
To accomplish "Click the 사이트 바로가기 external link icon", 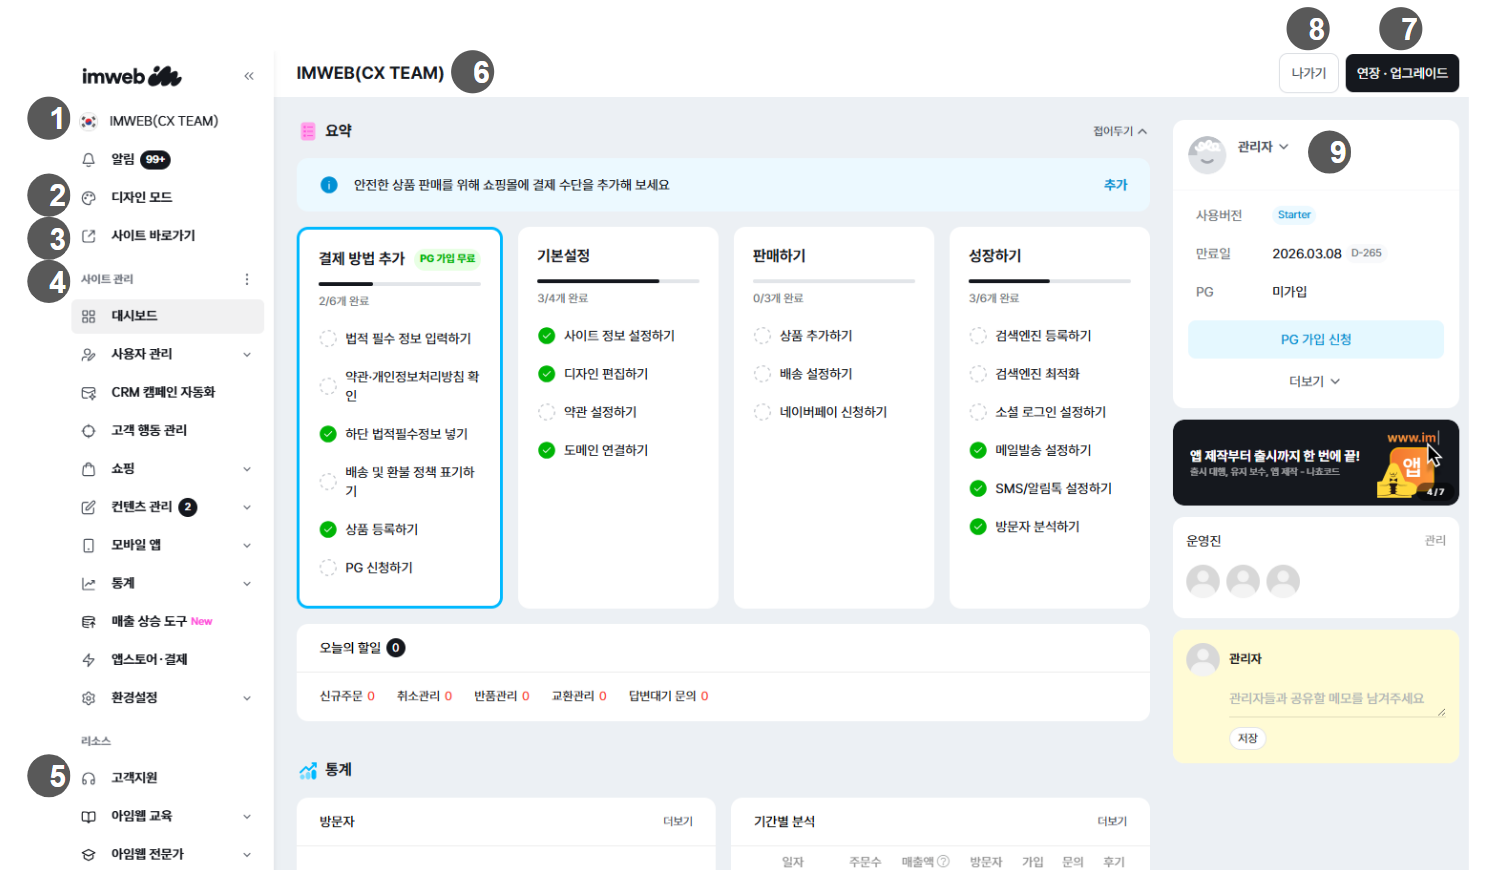I will tap(89, 236).
